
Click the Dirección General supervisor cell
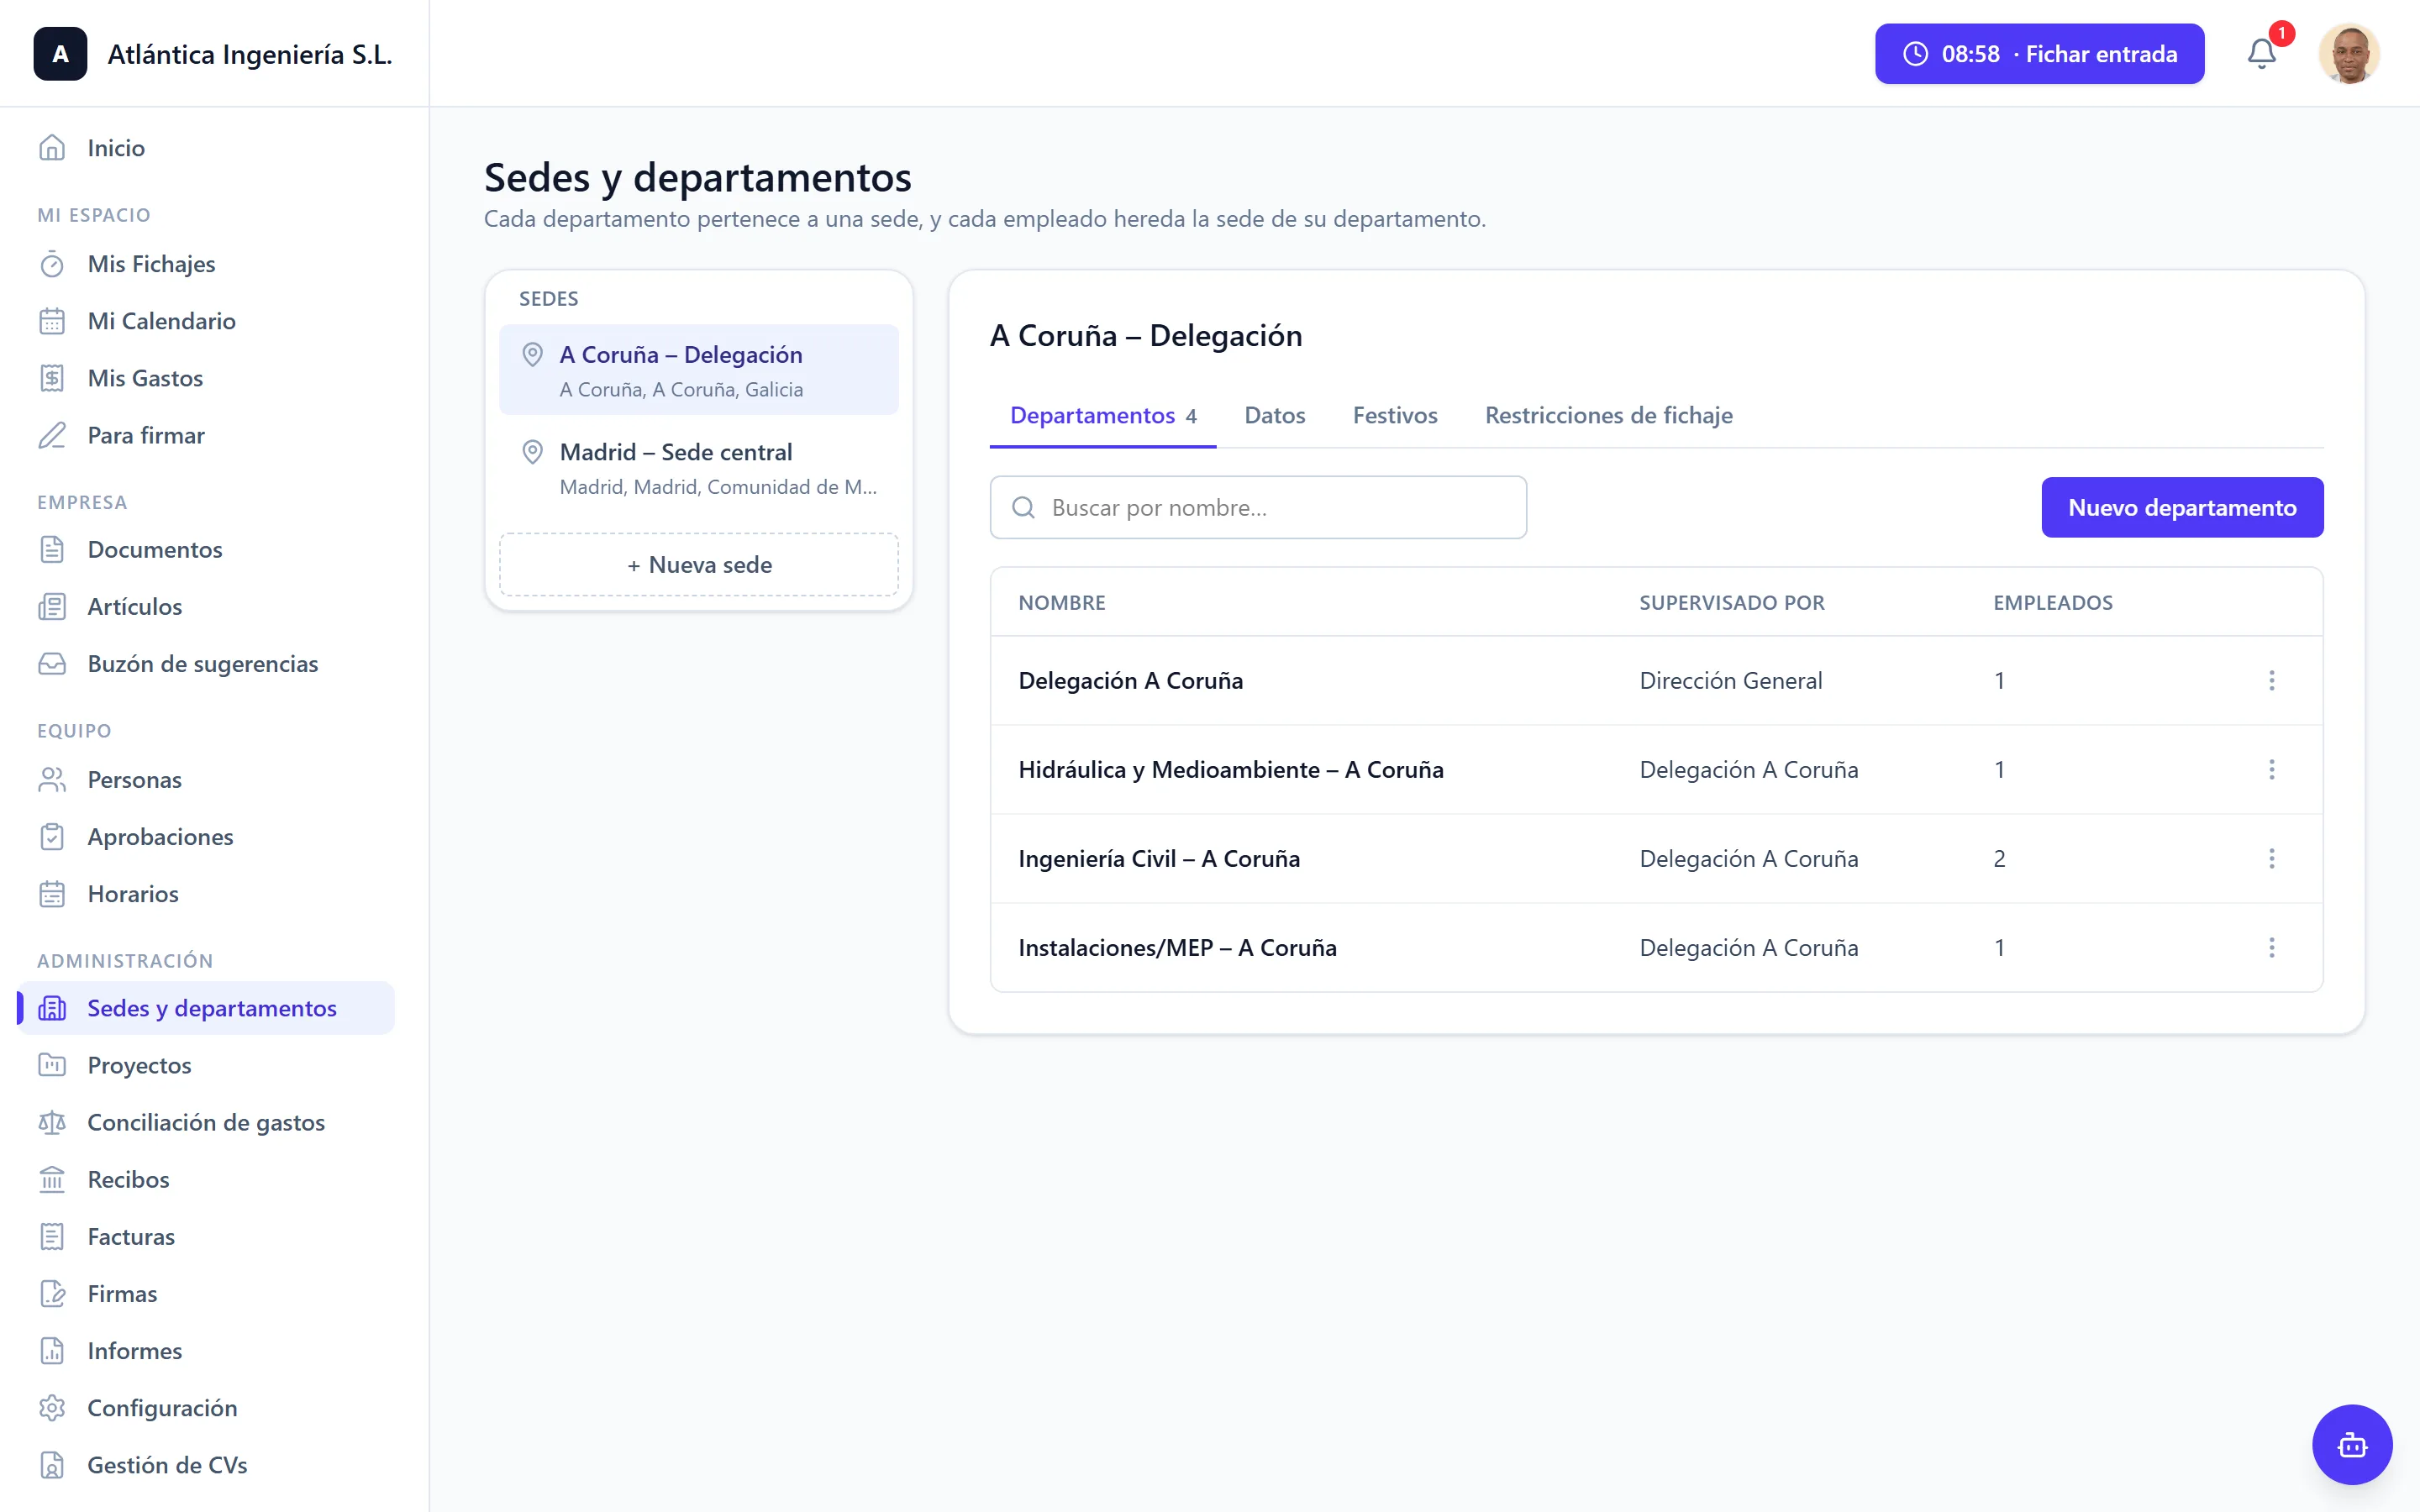tap(1730, 680)
